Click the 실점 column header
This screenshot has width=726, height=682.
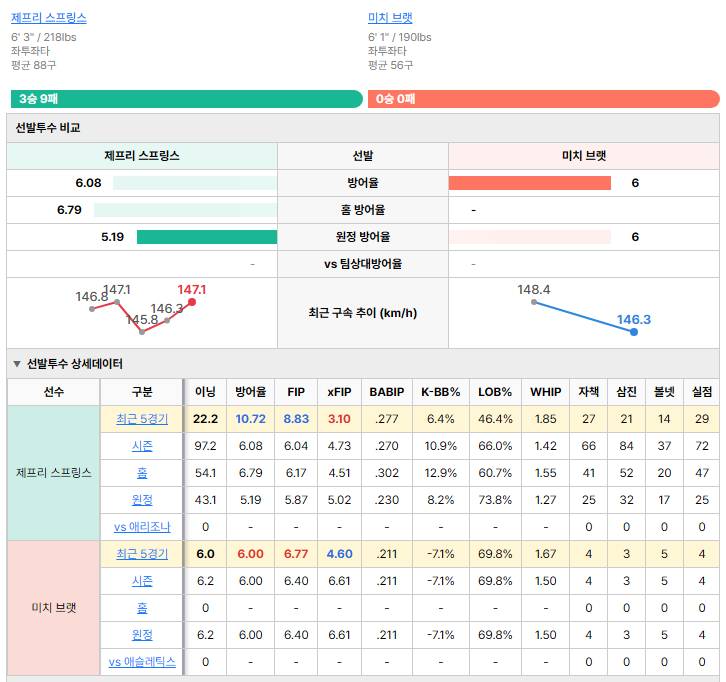click(x=701, y=392)
